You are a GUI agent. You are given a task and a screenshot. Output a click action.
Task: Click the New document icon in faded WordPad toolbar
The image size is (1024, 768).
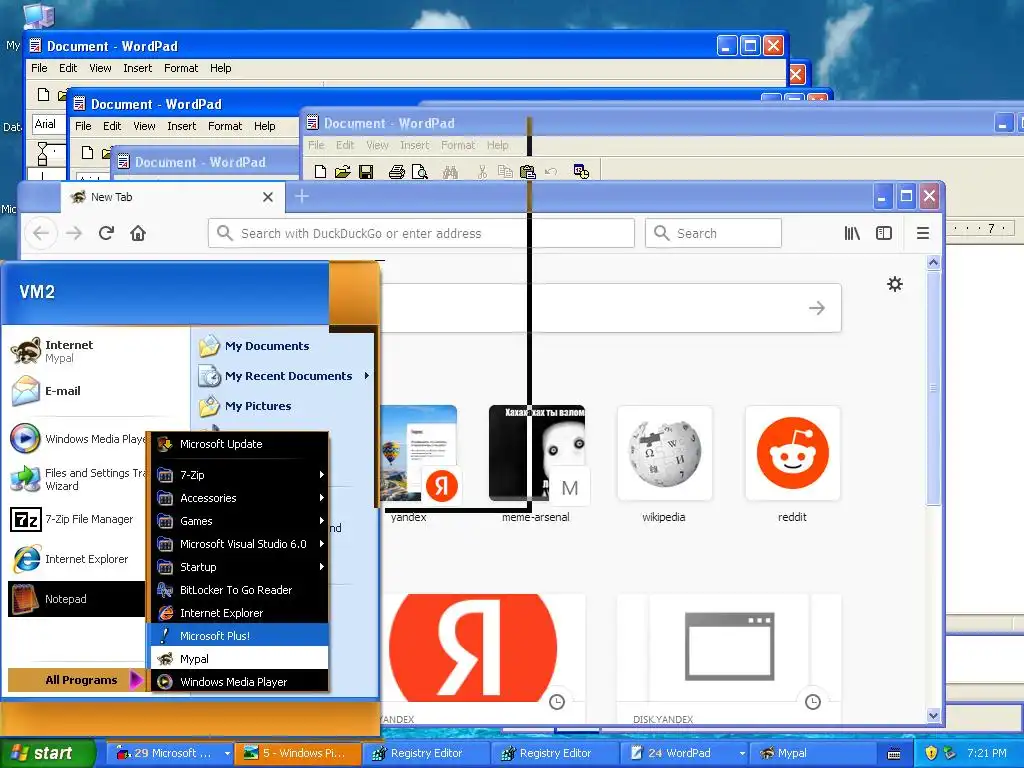click(x=320, y=172)
